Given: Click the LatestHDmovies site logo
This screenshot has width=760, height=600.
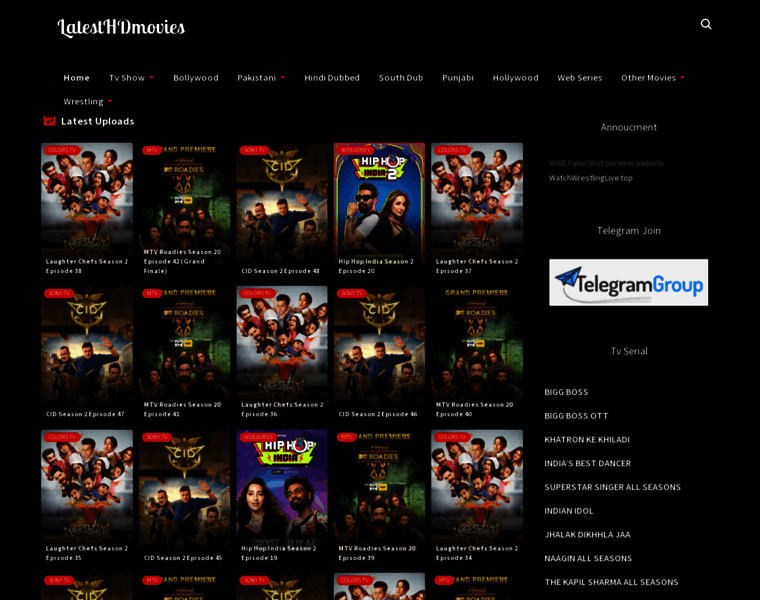Looking at the screenshot, I should click(x=121, y=27).
